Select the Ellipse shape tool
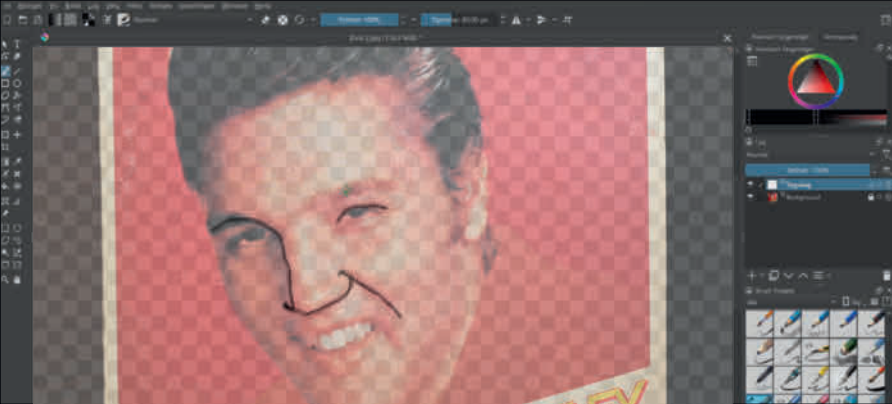This screenshot has height=404, width=892. point(17,84)
